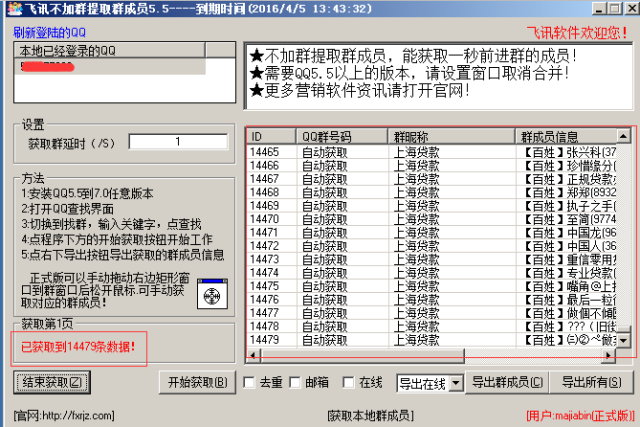Image resolution: width=640 pixels, height=427 pixels.
Task: Select table row with ID 14473
Action: coord(432,260)
